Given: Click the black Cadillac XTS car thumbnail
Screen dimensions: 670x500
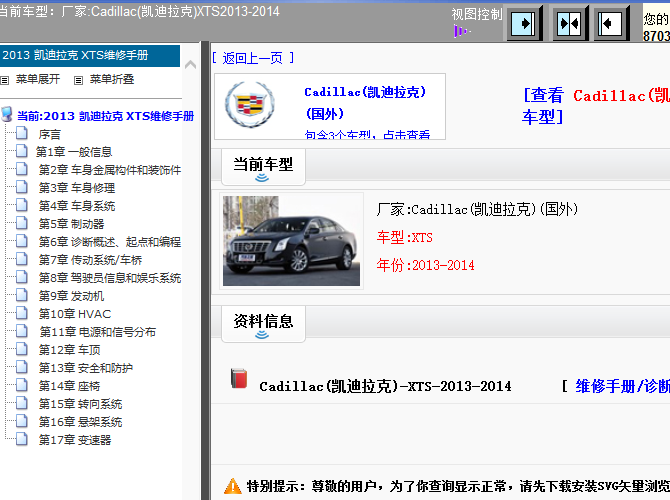Looking at the screenshot, I should 291,241.
